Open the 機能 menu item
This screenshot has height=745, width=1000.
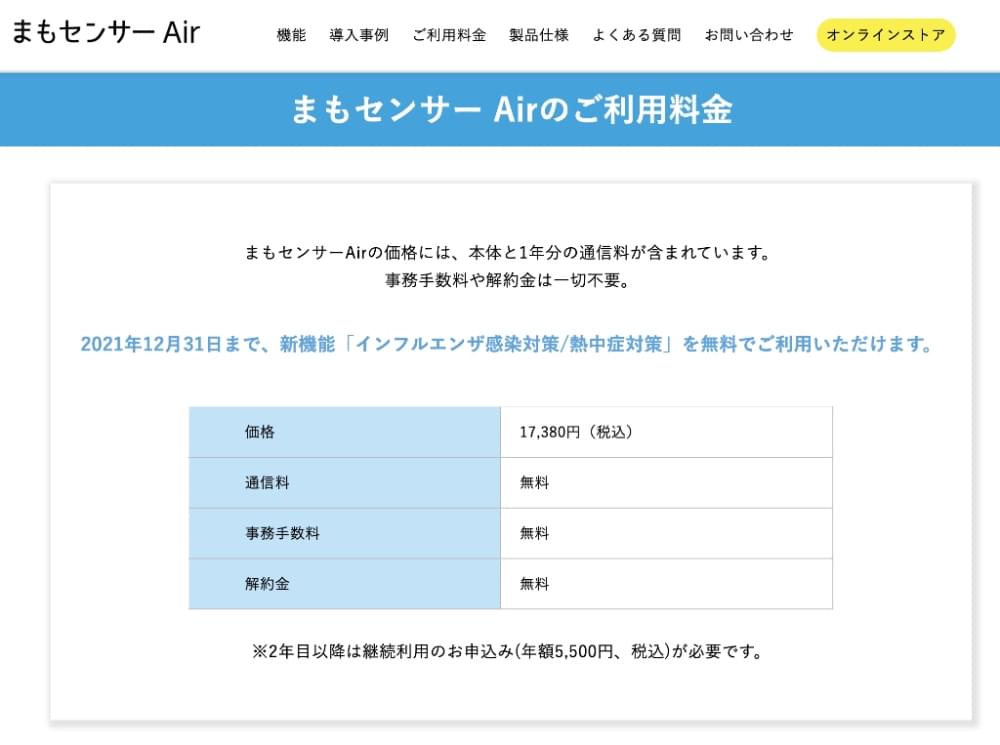click(x=291, y=35)
